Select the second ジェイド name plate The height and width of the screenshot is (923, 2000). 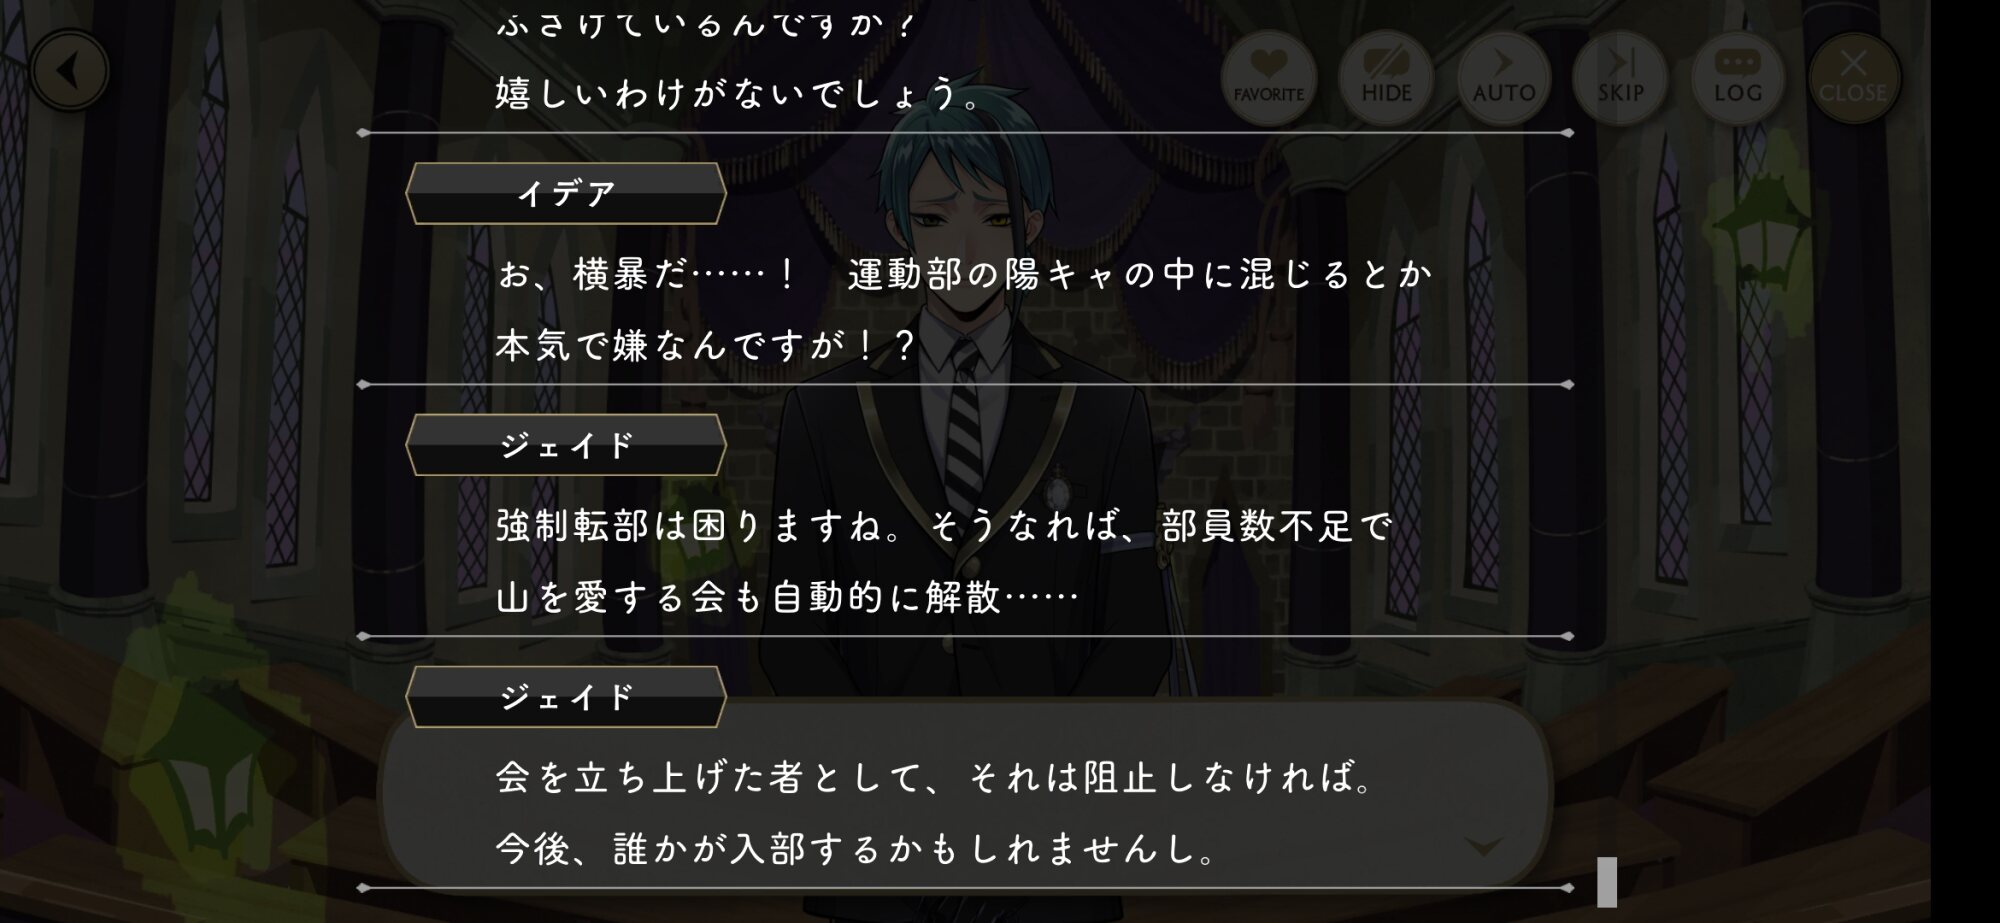click(566, 697)
